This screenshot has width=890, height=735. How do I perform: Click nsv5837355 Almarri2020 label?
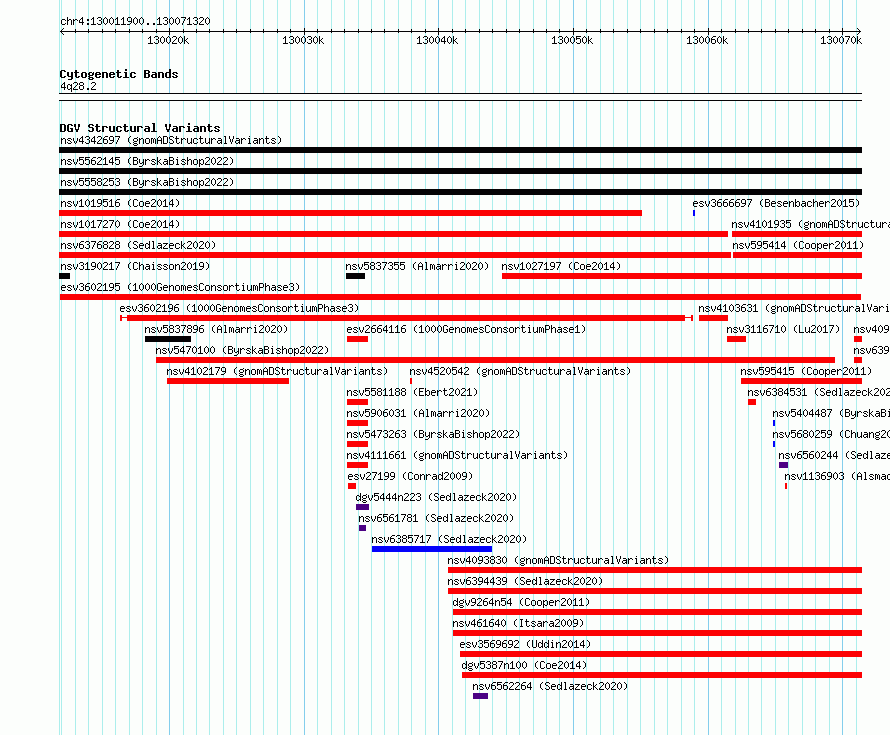(417, 266)
